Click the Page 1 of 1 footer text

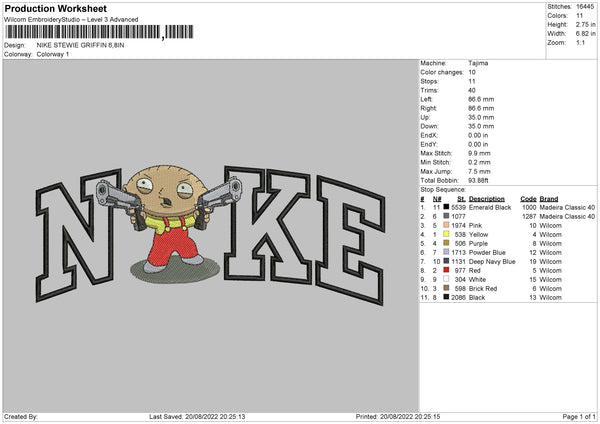(x=579, y=417)
